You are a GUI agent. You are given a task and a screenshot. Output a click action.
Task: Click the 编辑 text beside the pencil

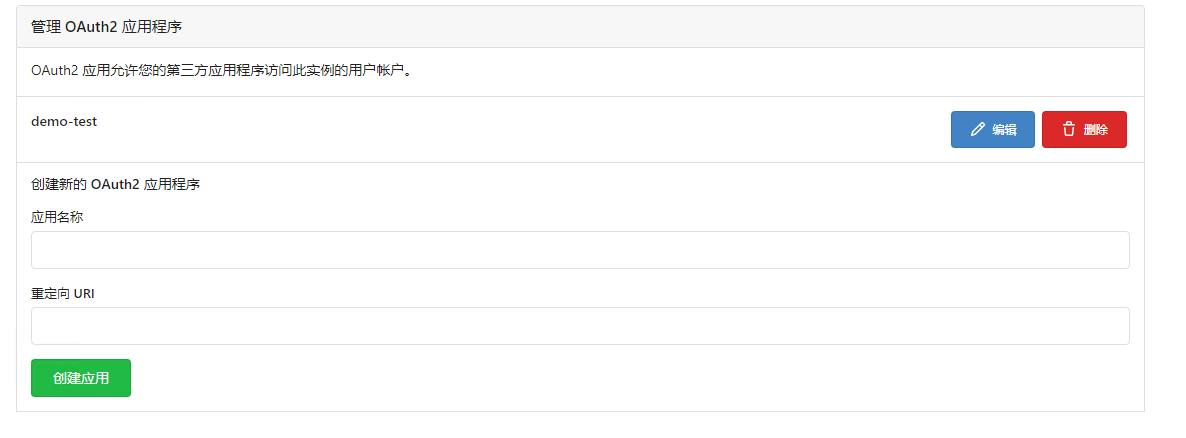point(1004,130)
